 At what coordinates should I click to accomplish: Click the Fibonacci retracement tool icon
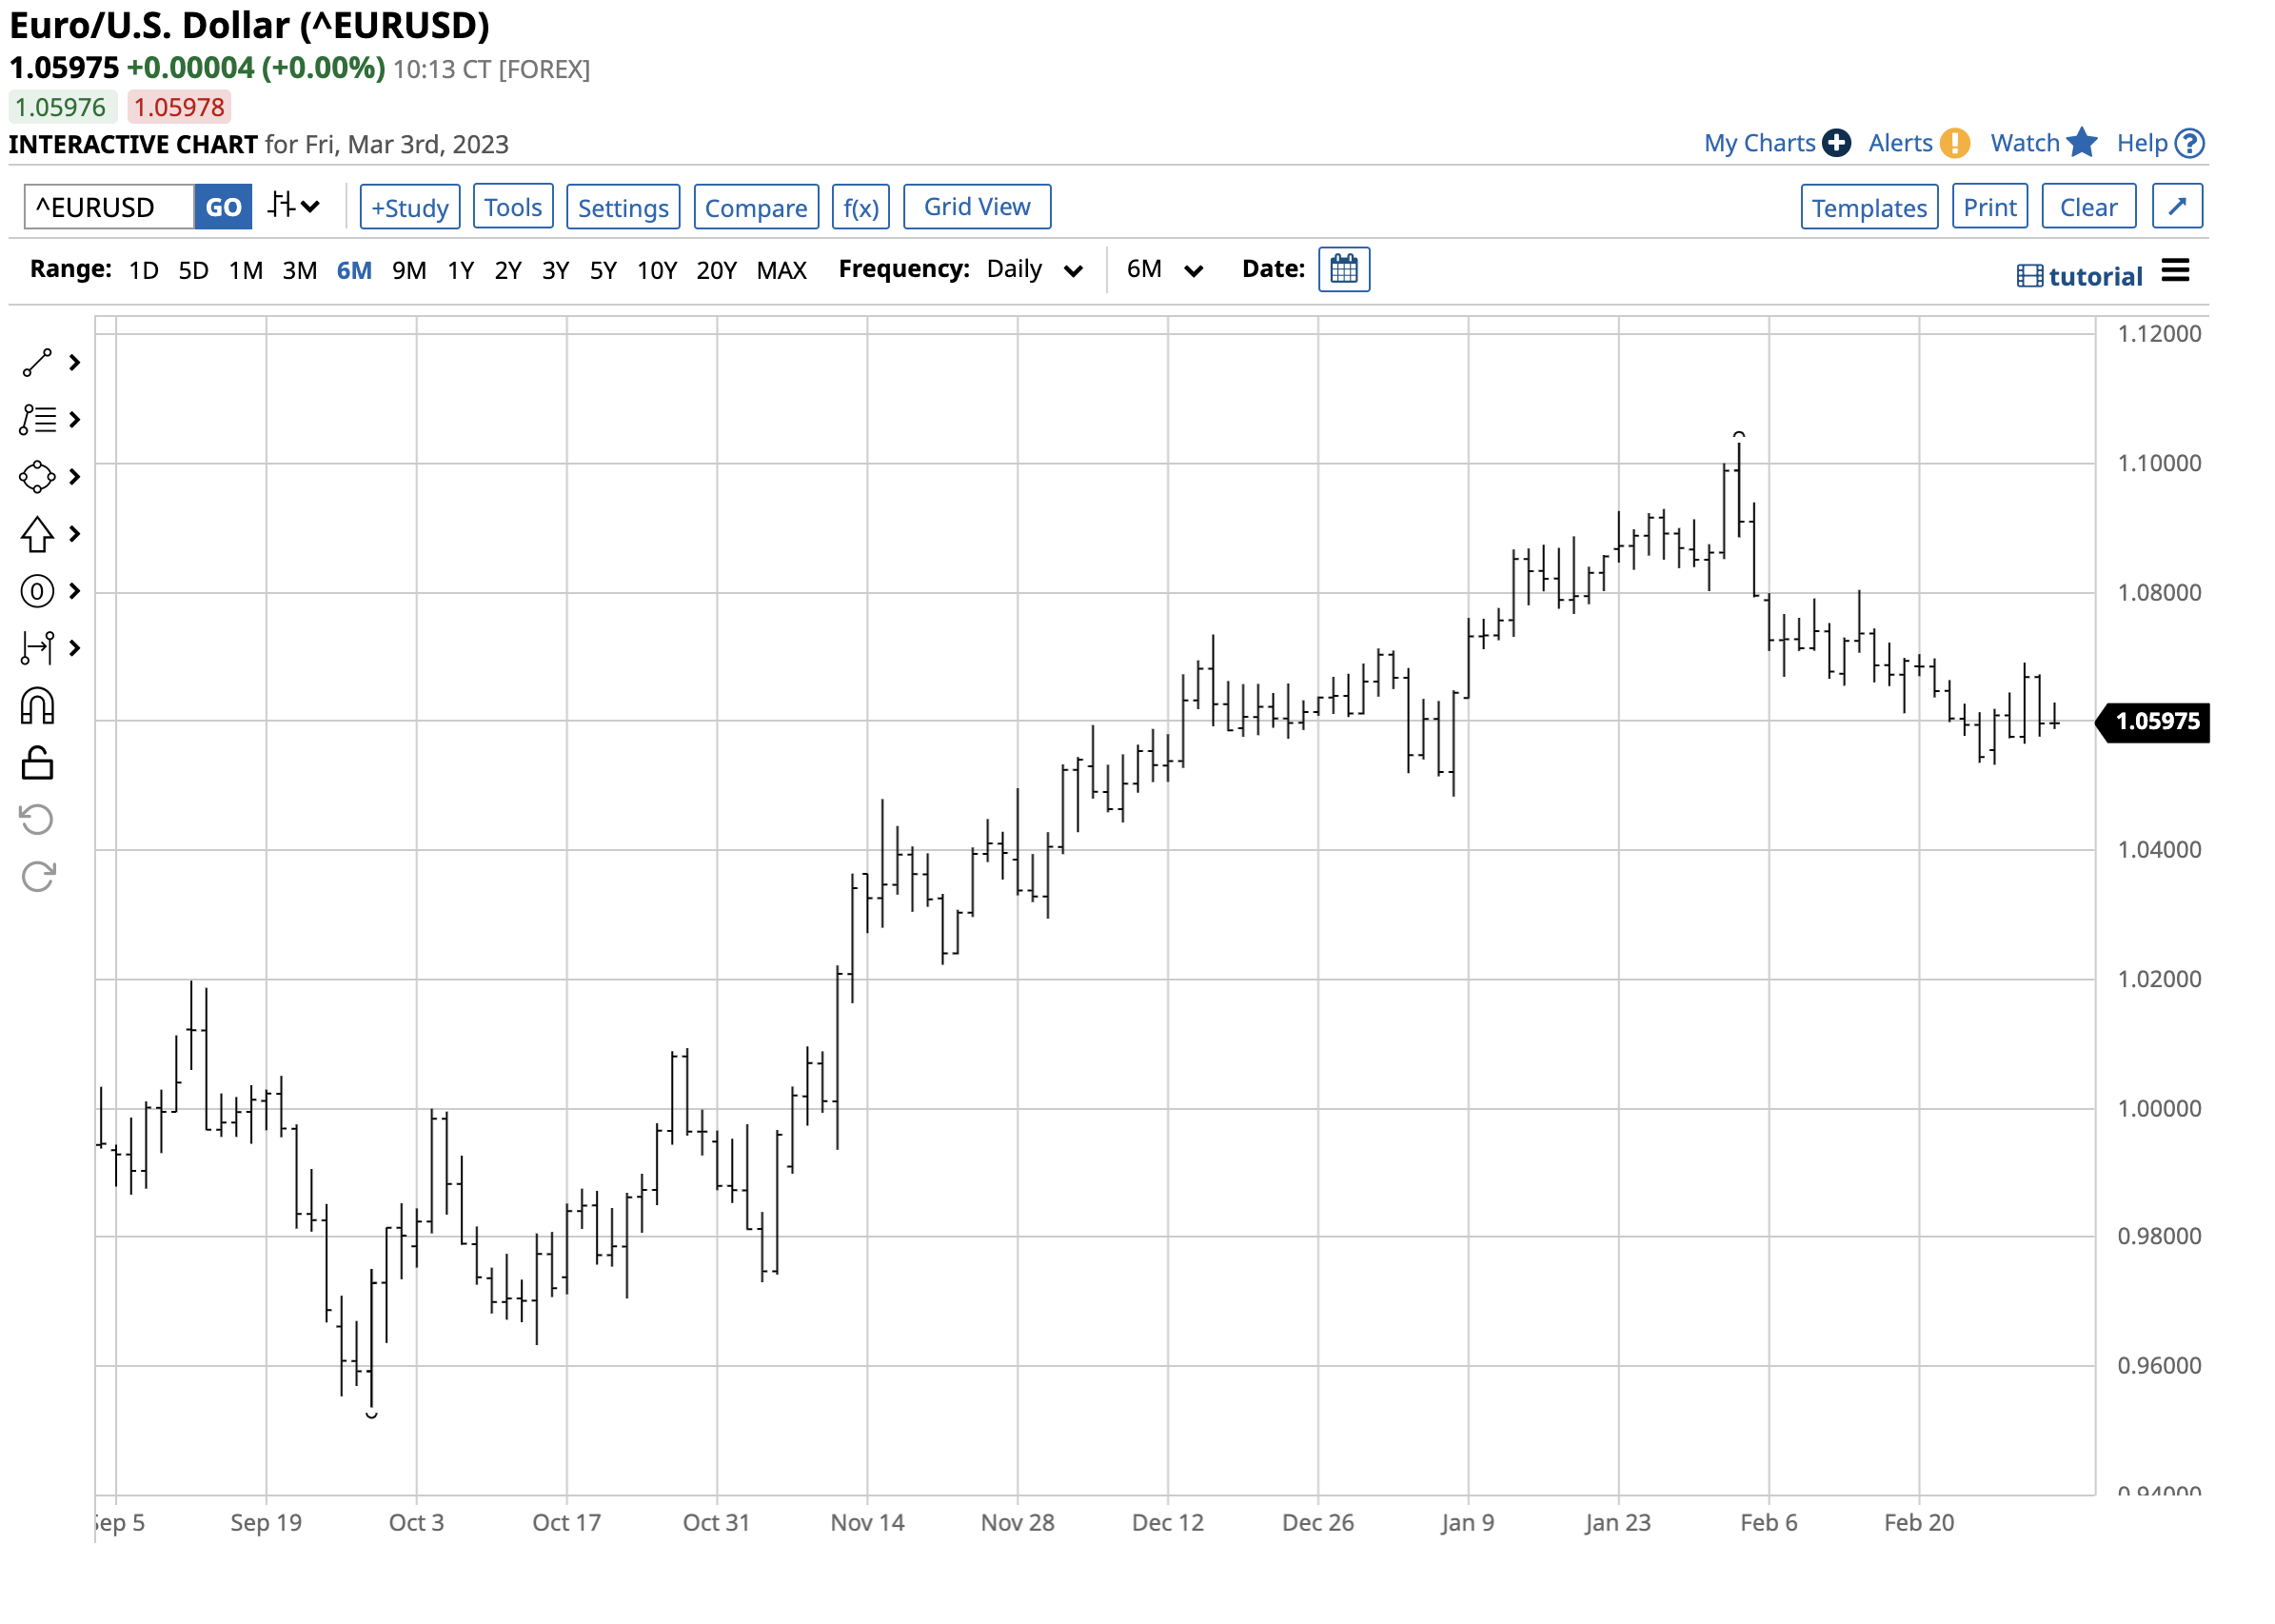[37, 420]
